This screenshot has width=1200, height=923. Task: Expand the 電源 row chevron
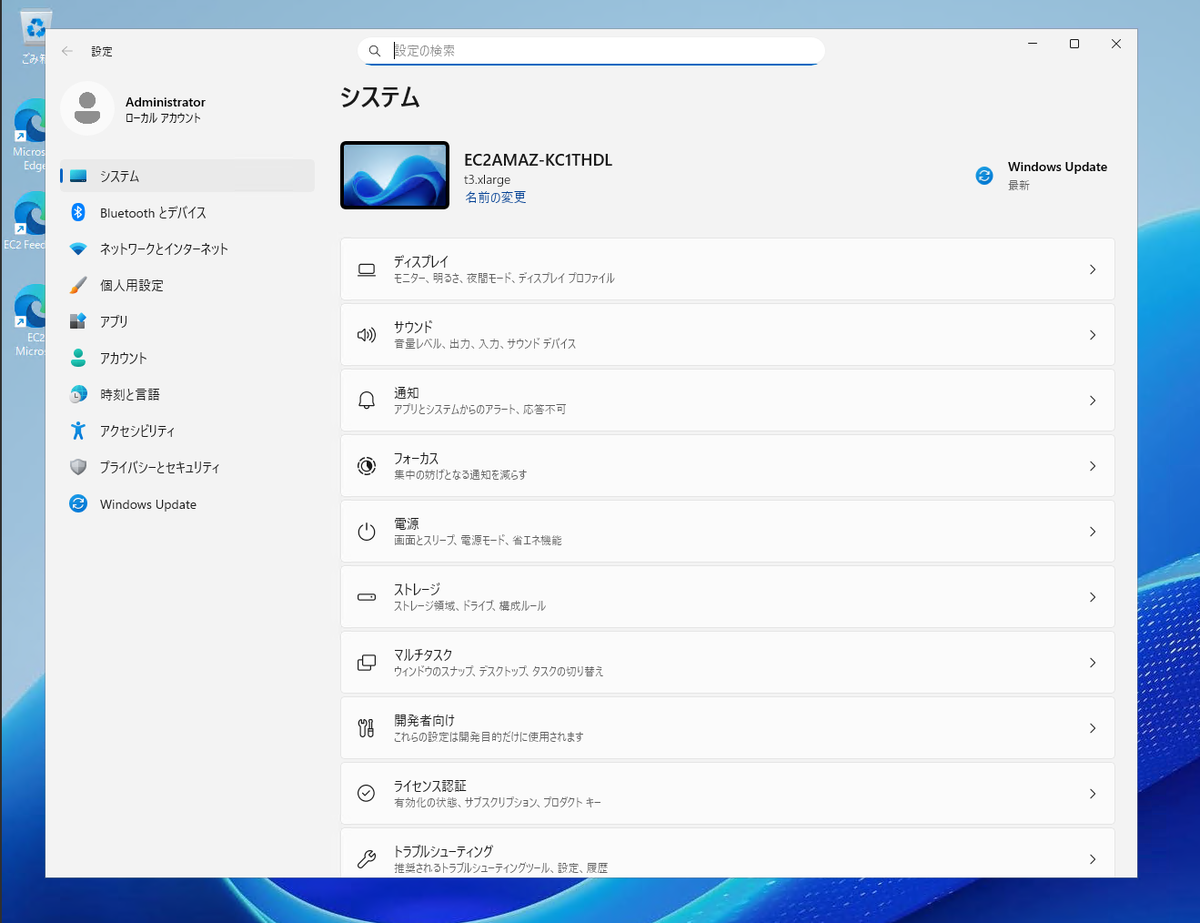[x=1092, y=531]
